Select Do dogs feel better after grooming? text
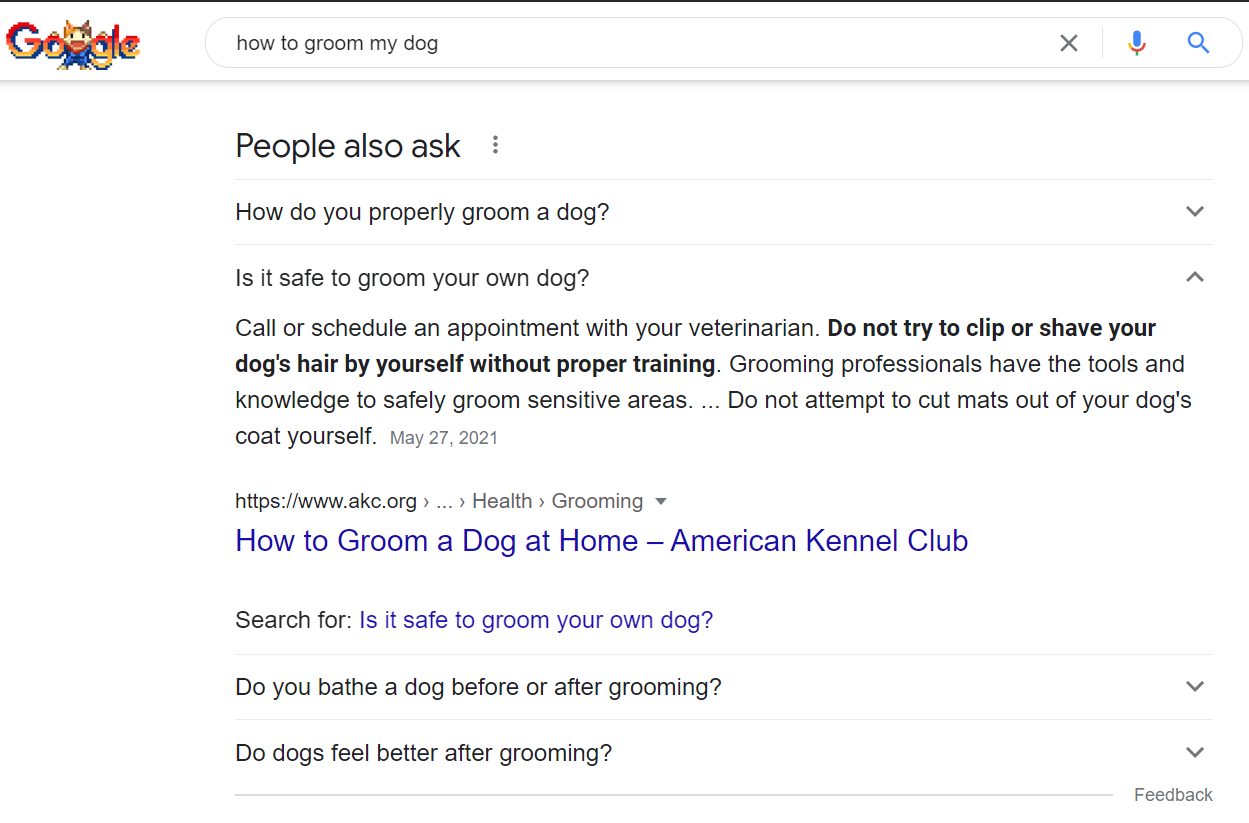The width and height of the screenshot is (1249, 823). click(423, 753)
